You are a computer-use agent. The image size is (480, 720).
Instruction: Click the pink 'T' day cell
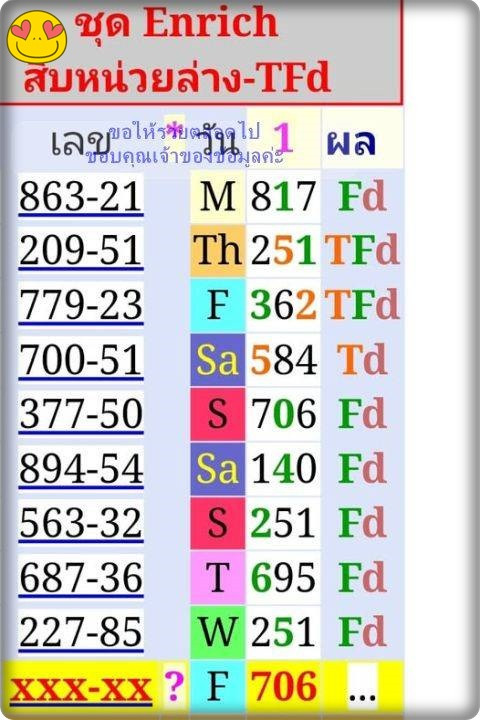[218, 577]
